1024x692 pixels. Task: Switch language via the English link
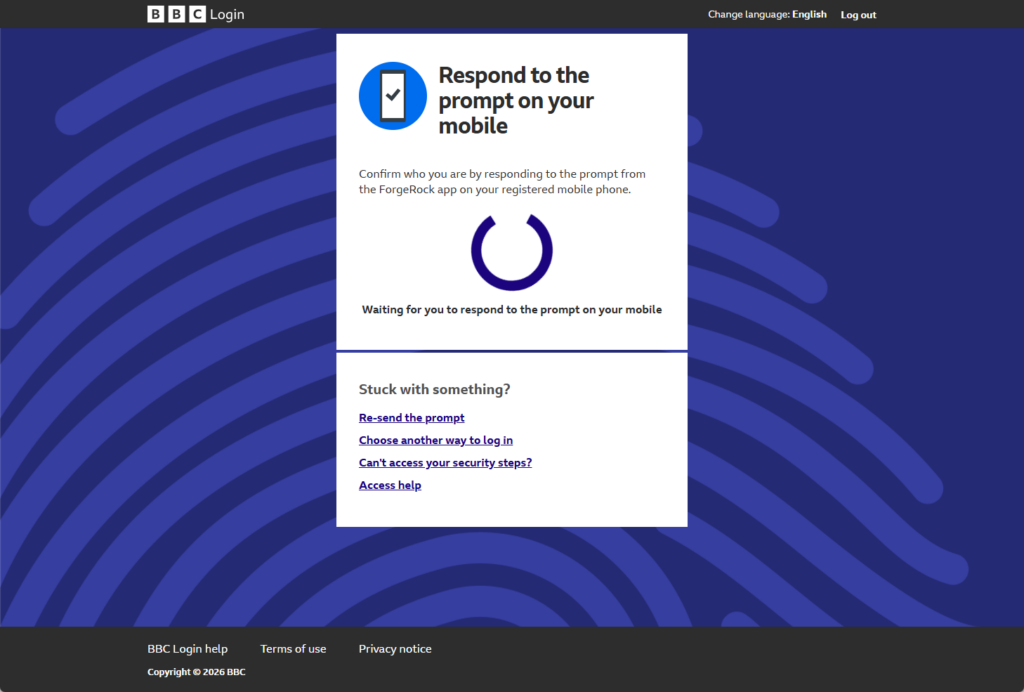coord(809,15)
